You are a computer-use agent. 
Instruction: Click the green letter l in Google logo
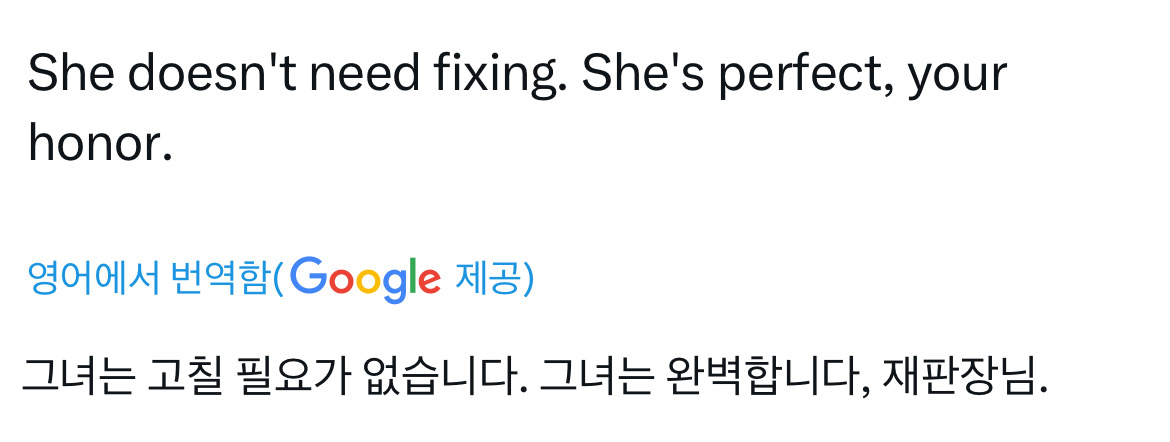pyautogui.click(x=411, y=276)
